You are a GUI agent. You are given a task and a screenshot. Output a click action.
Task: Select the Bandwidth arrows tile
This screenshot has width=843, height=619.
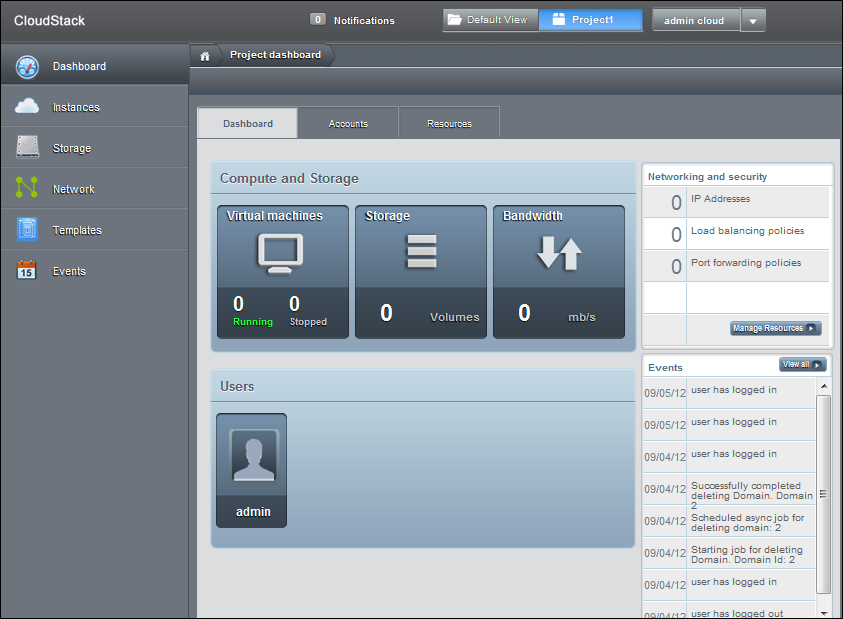coord(558,253)
